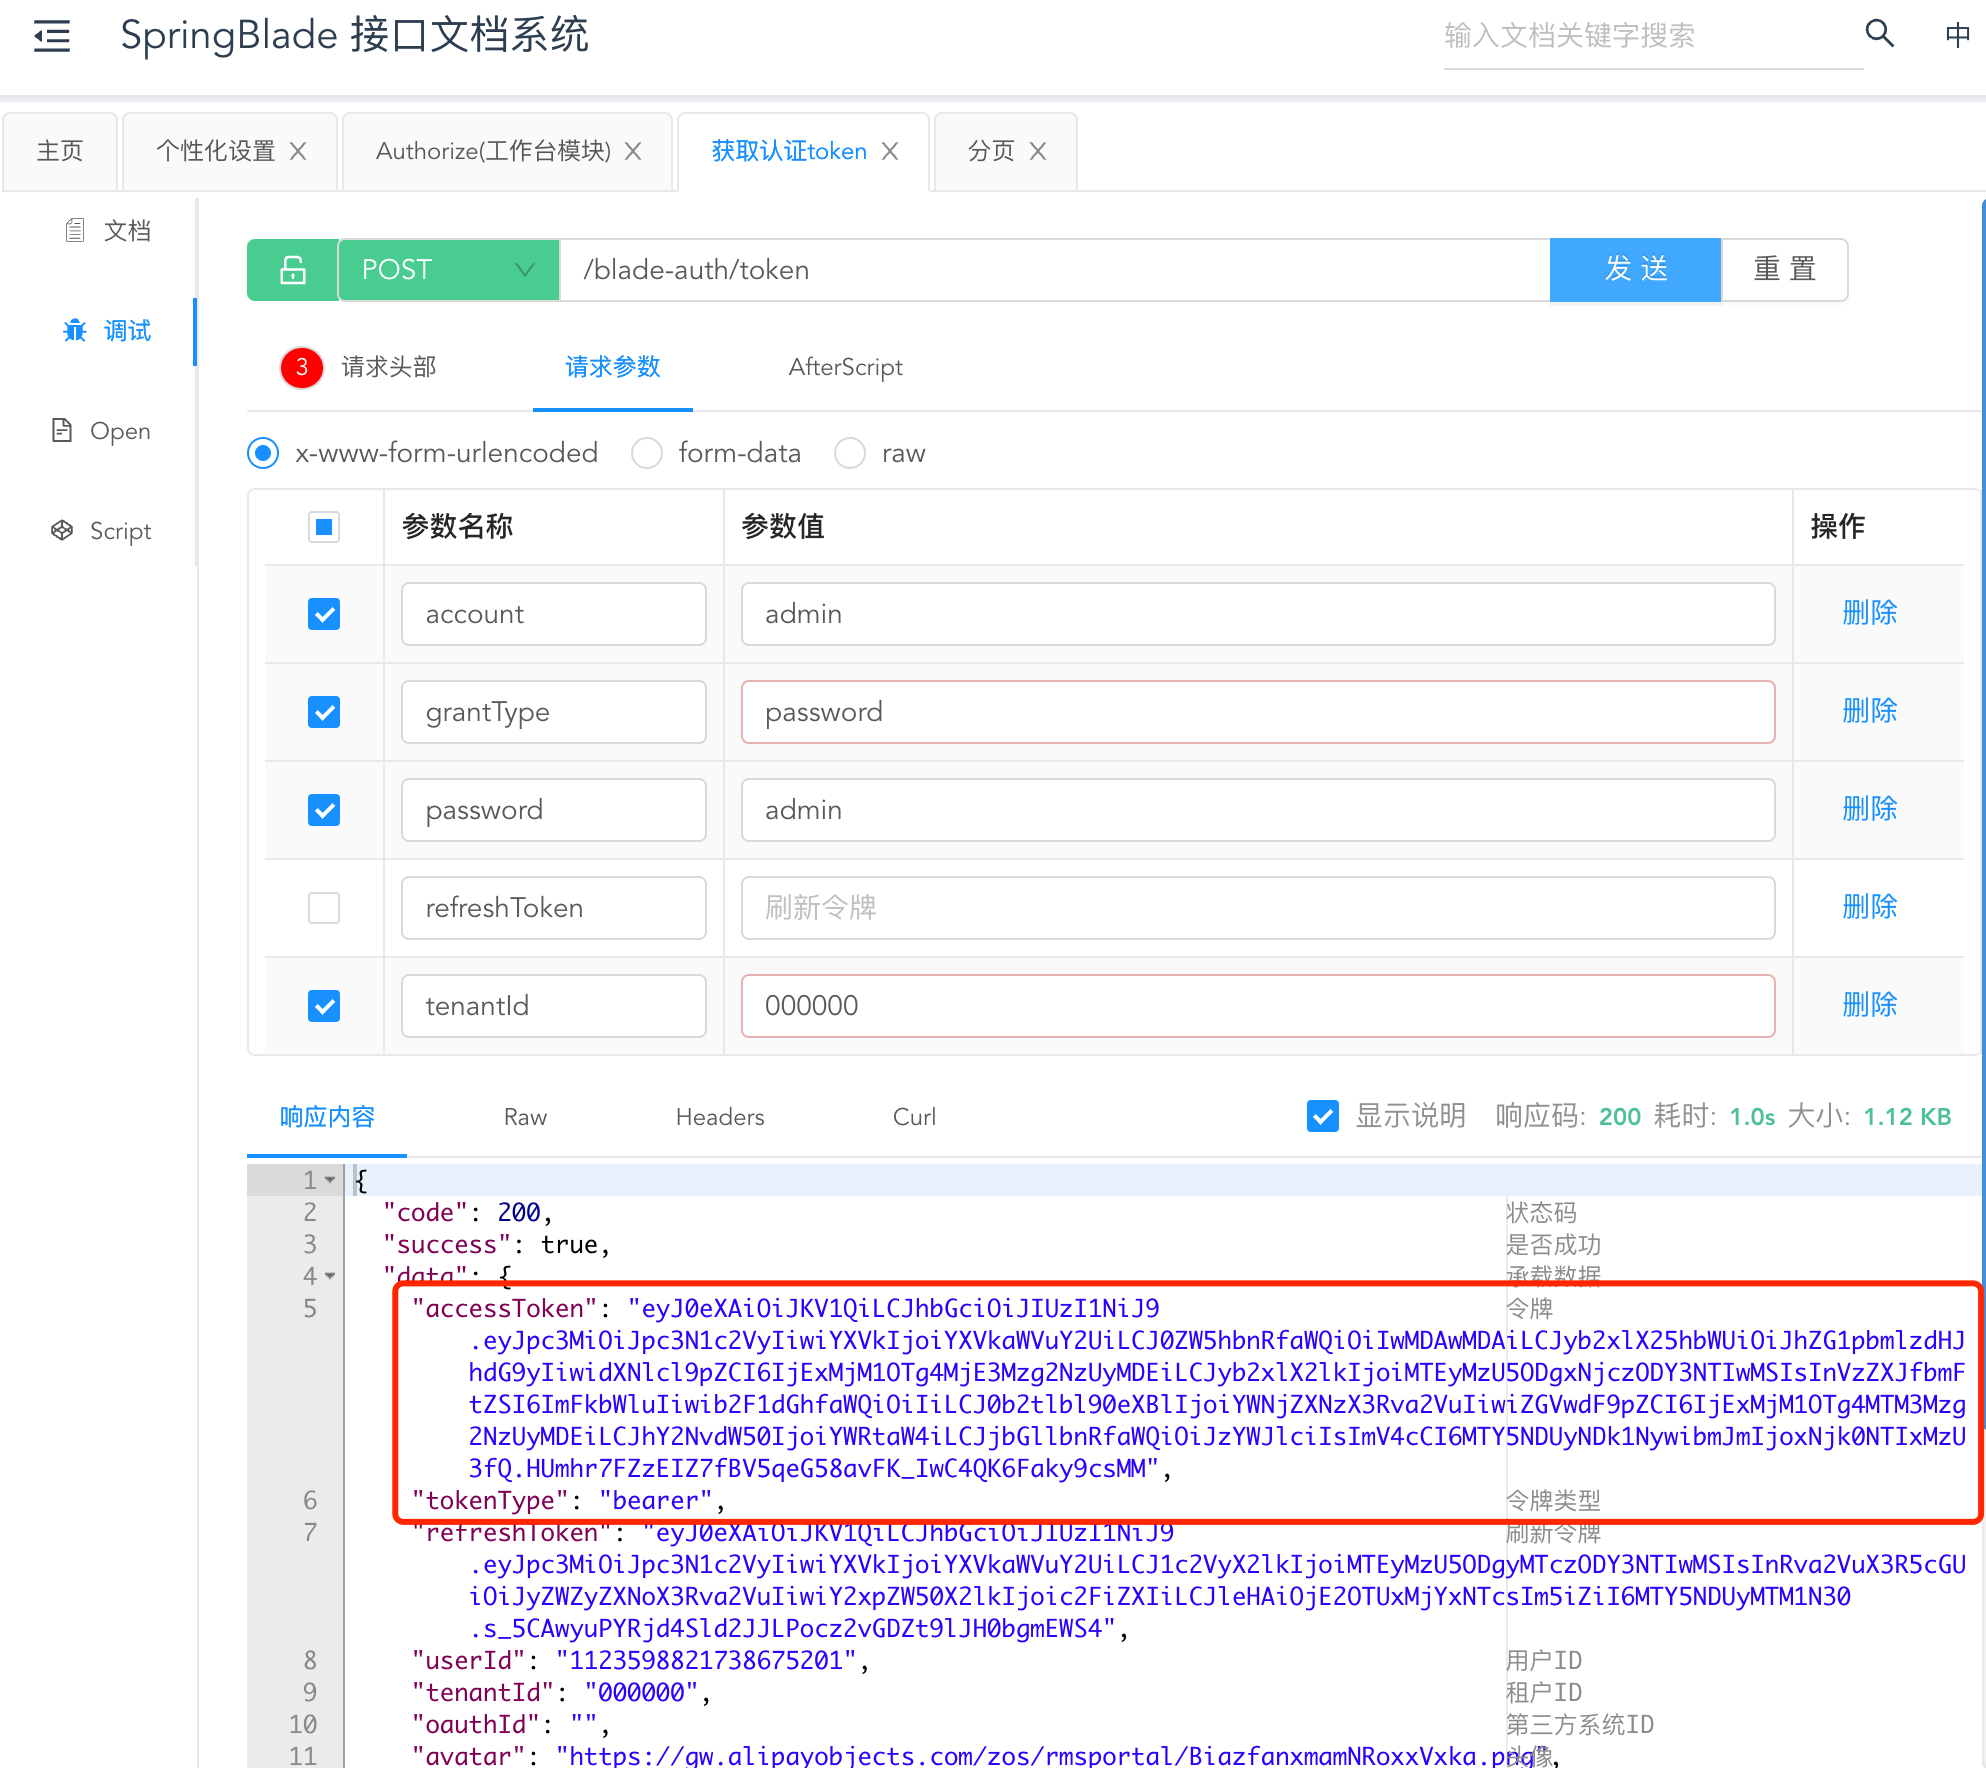Screen dimensions: 1986x1768
Task: Click the response code 200 value
Action: pos(1620,1117)
